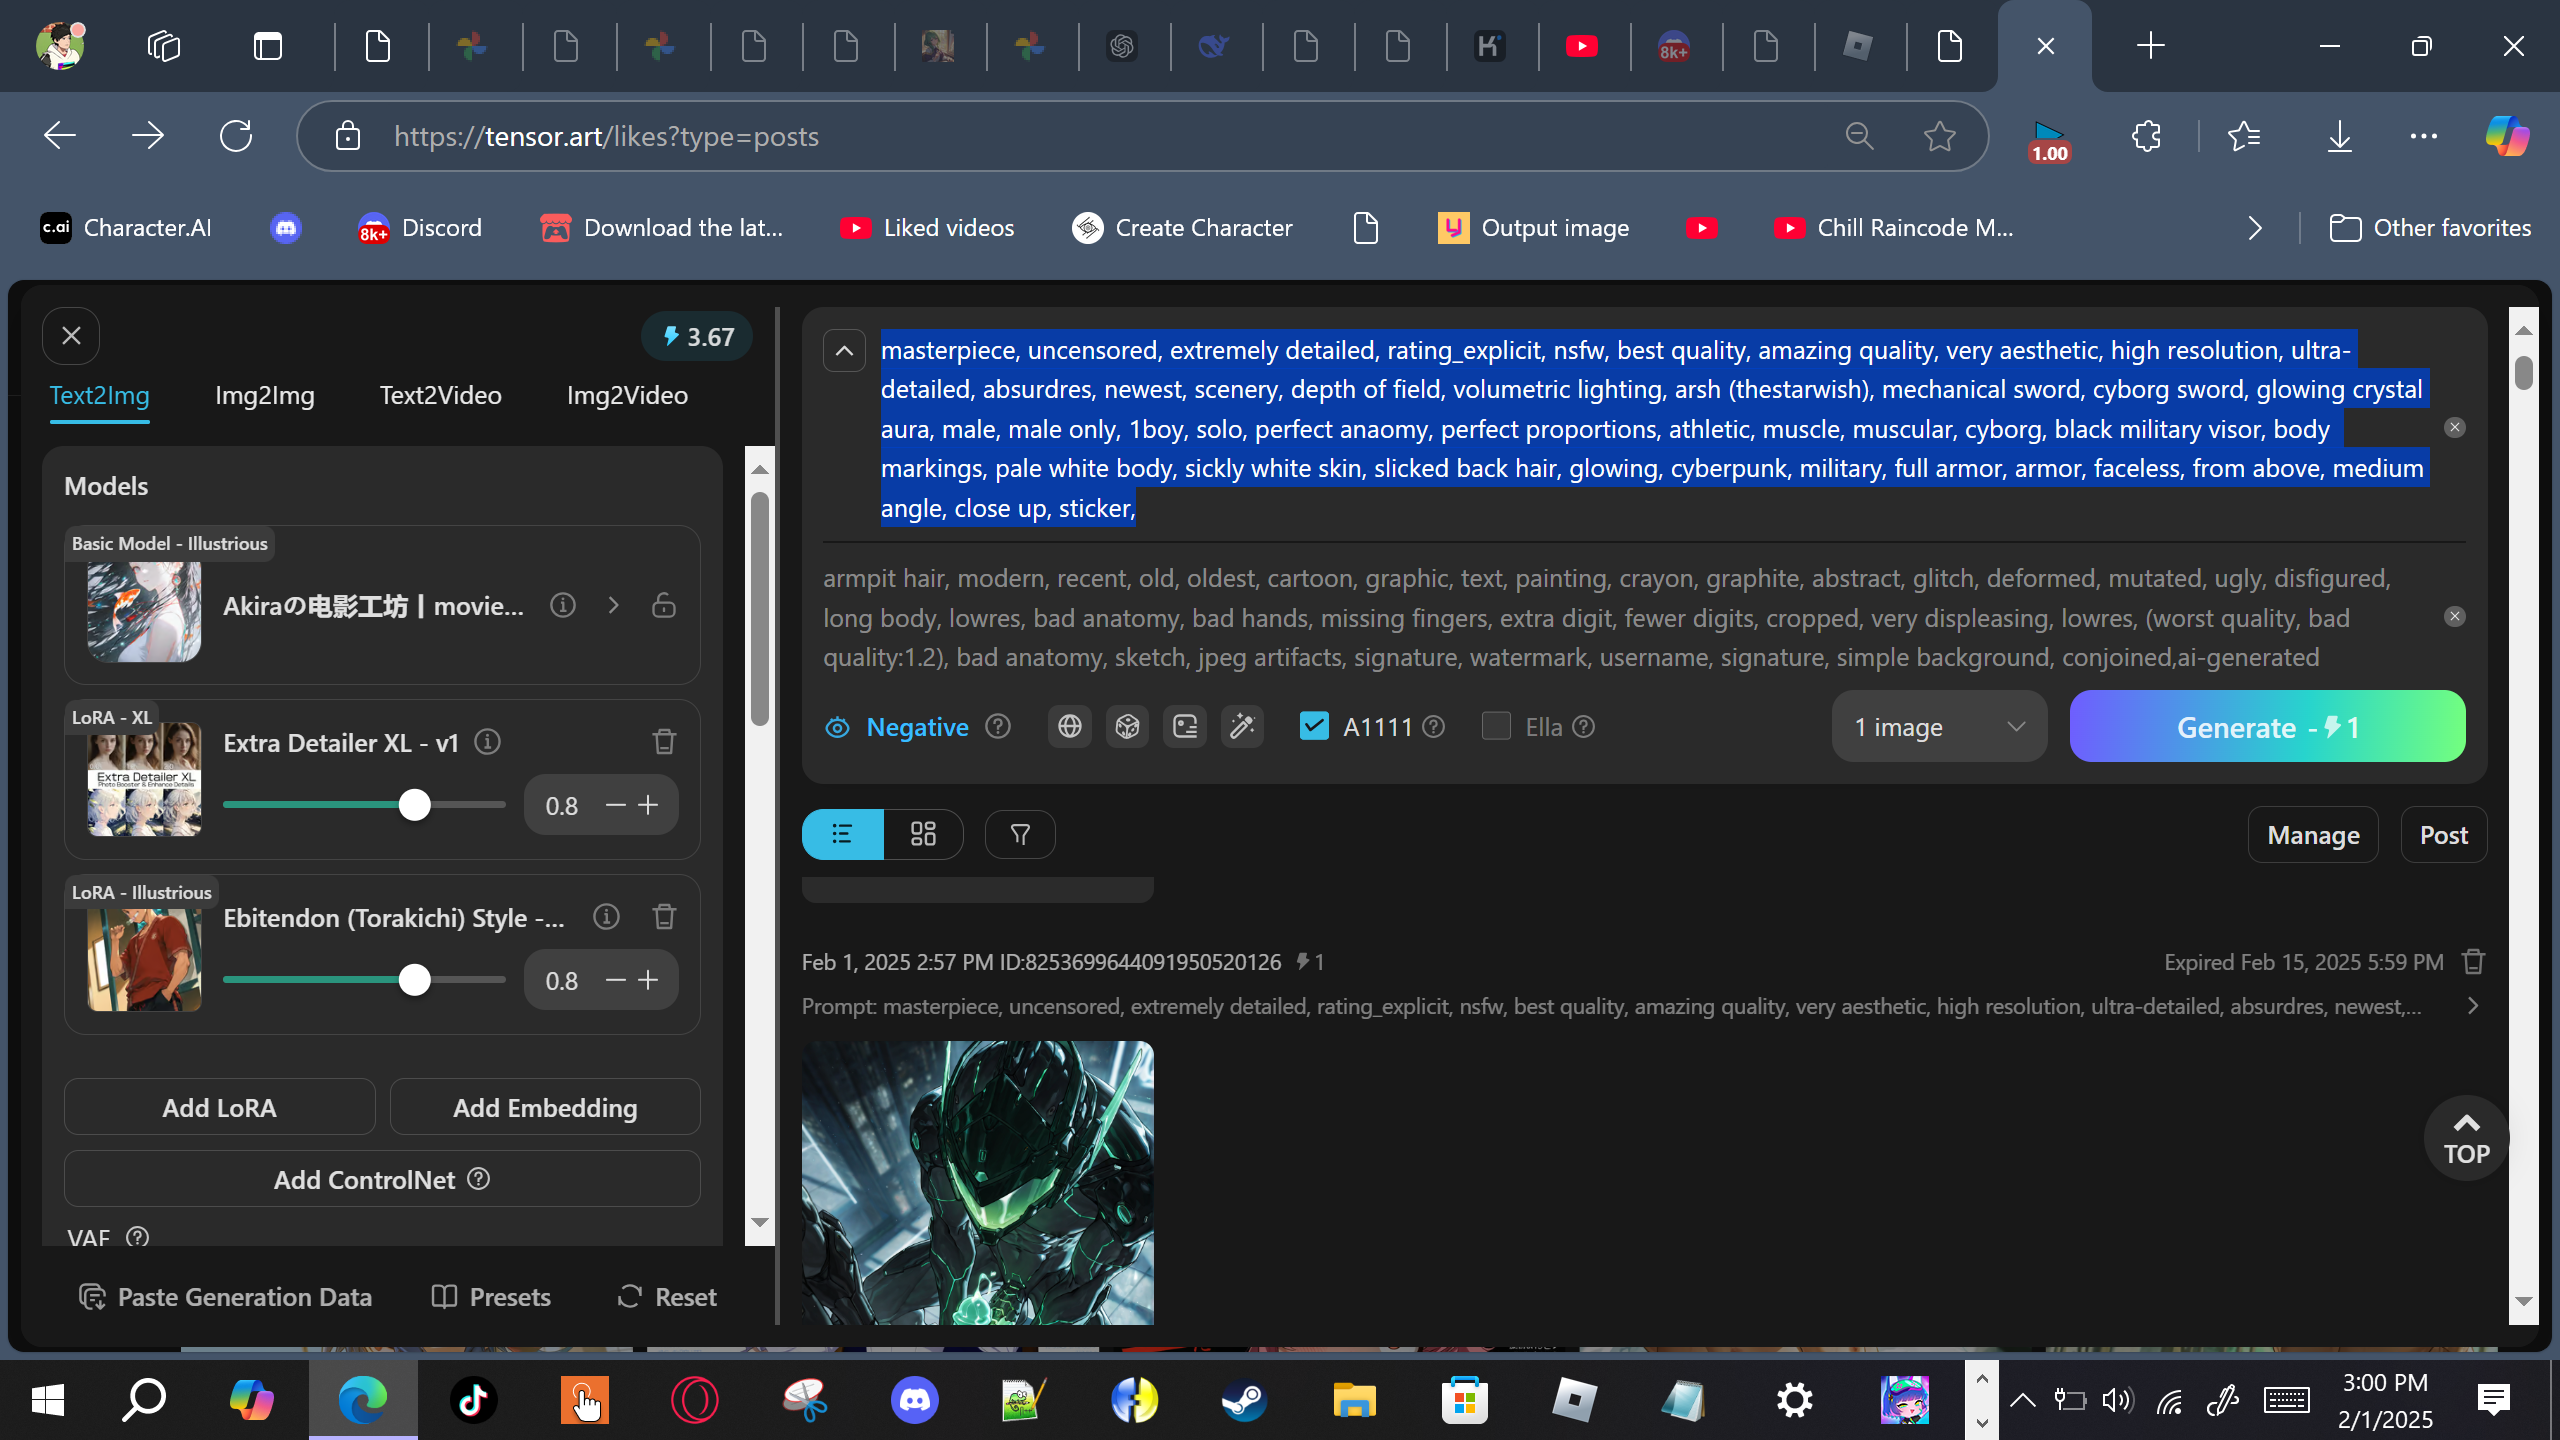Open the magic wand prompt enhancer

tap(1242, 727)
